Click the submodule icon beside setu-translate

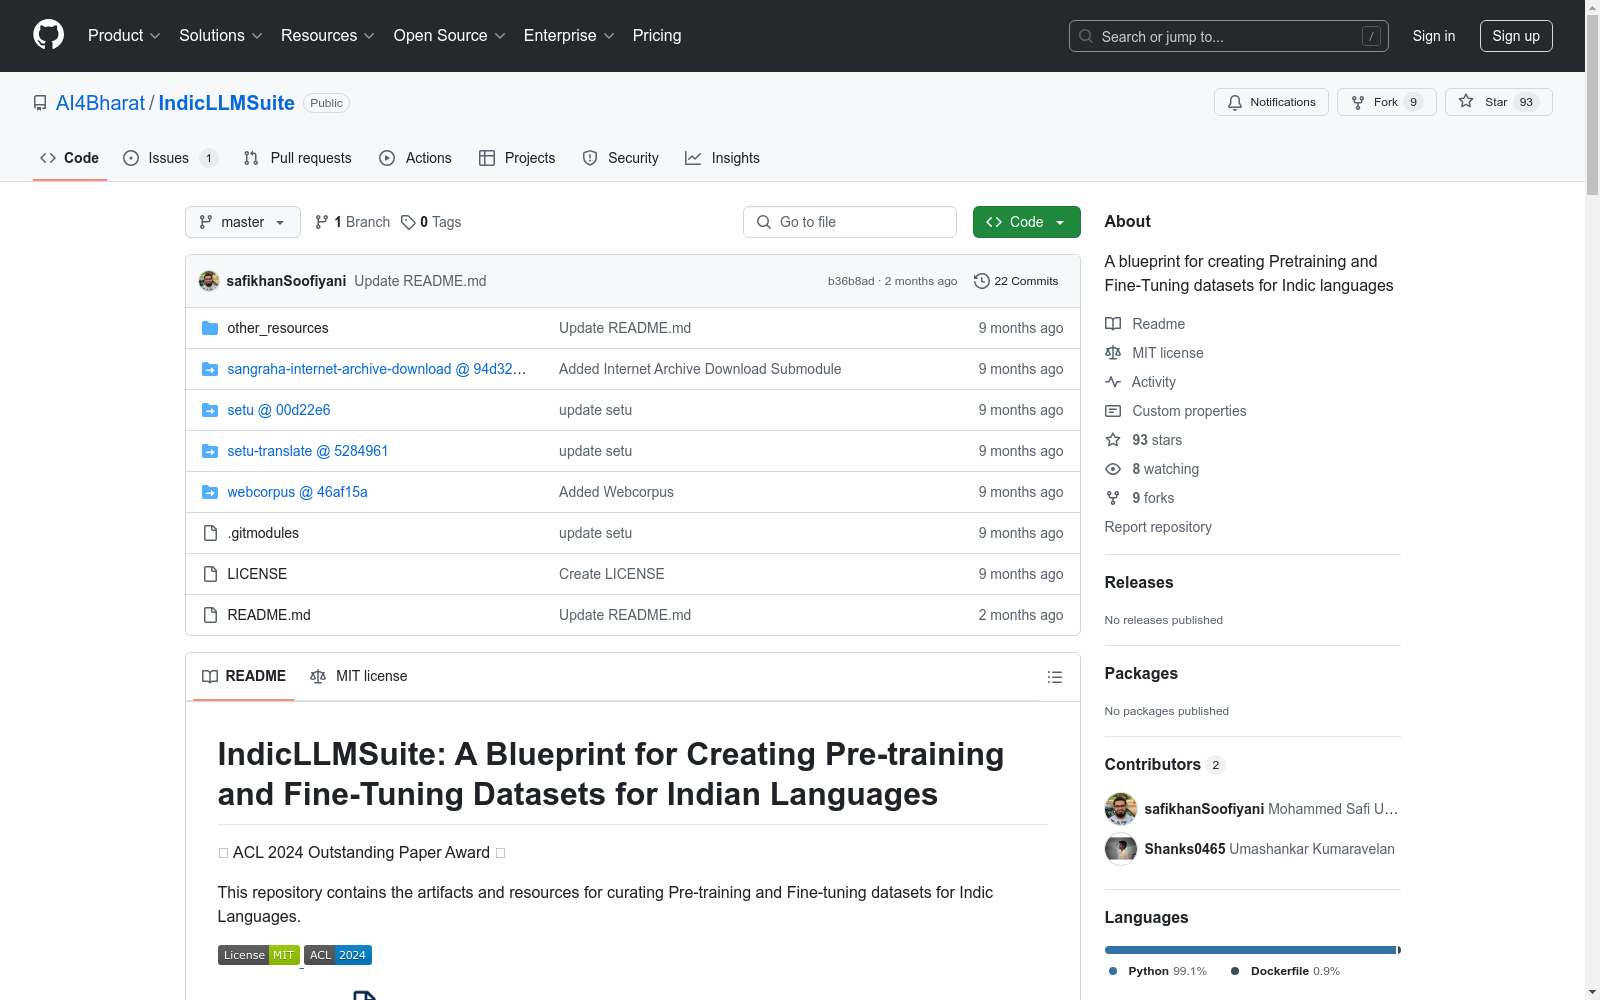(210, 451)
